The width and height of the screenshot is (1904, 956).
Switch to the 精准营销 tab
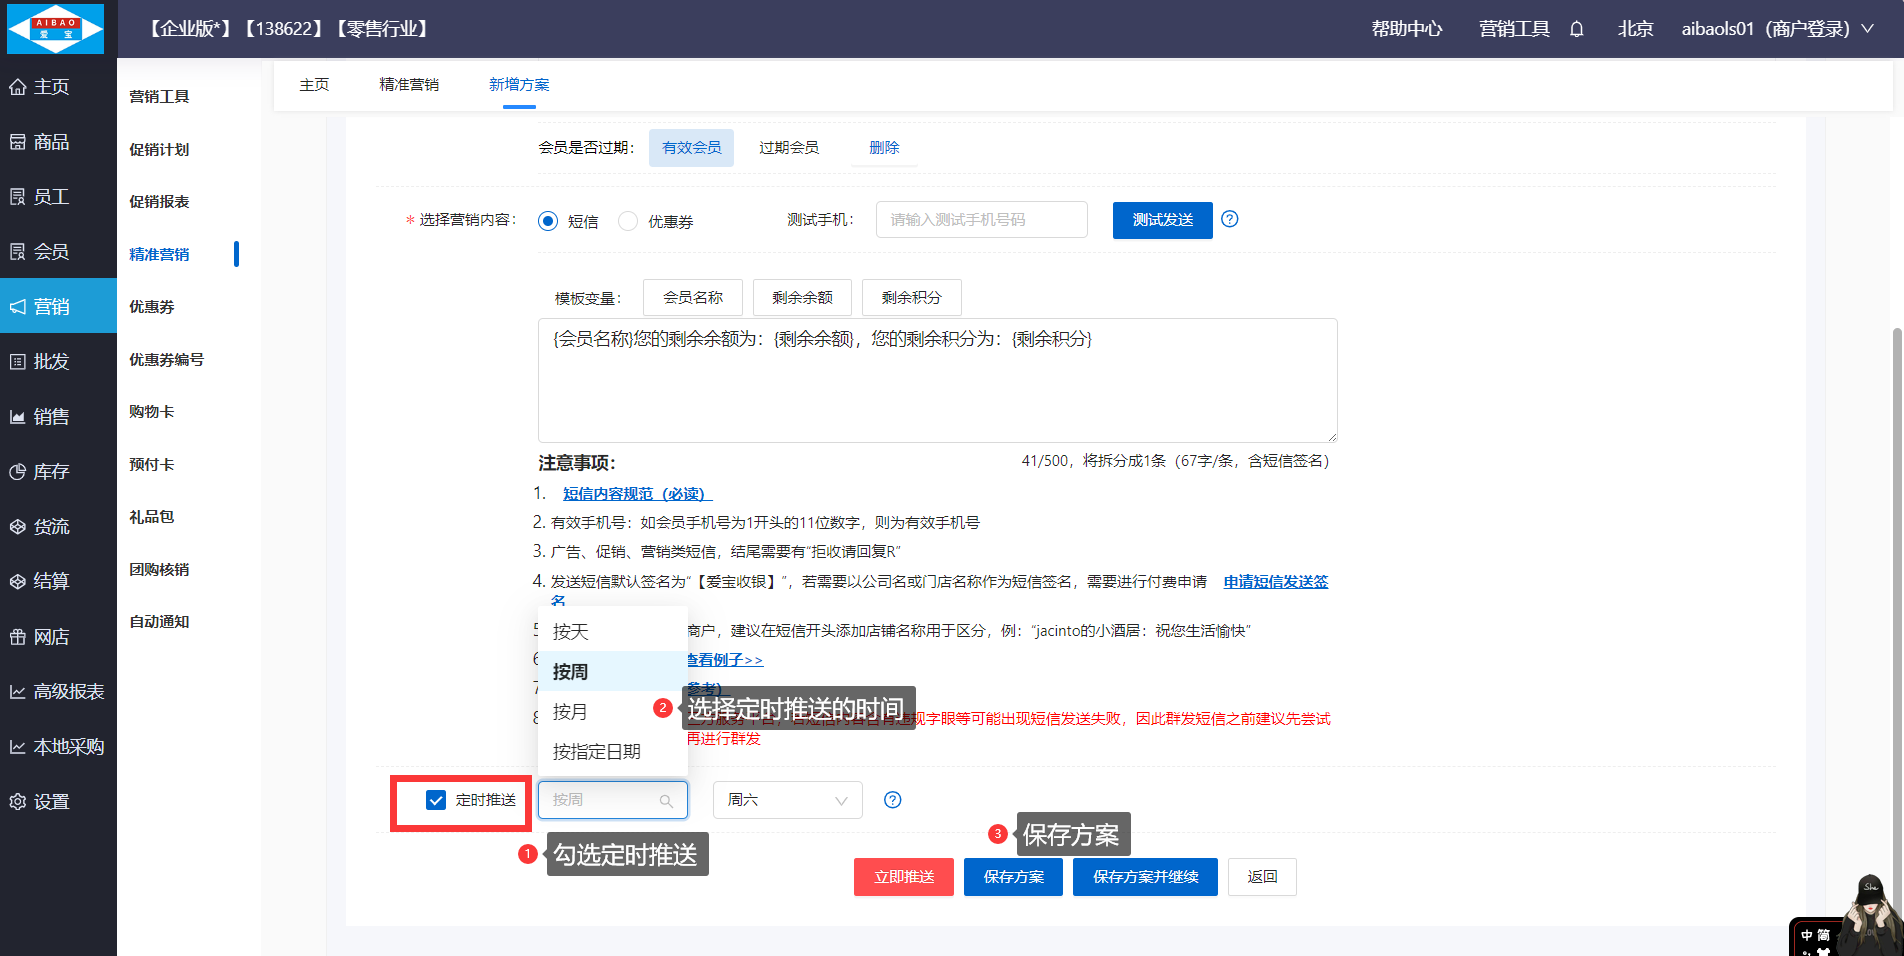pyautogui.click(x=409, y=85)
